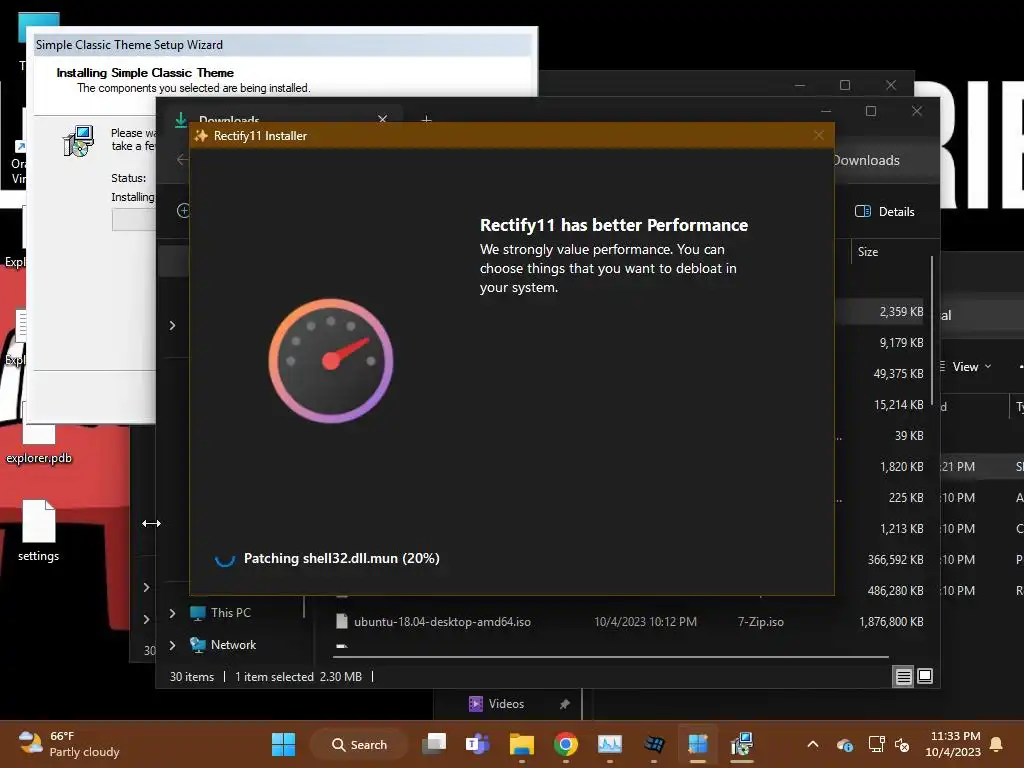Open File Explorer from the taskbar
Image resolution: width=1024 pixels, height=768 pixels.
522,744
